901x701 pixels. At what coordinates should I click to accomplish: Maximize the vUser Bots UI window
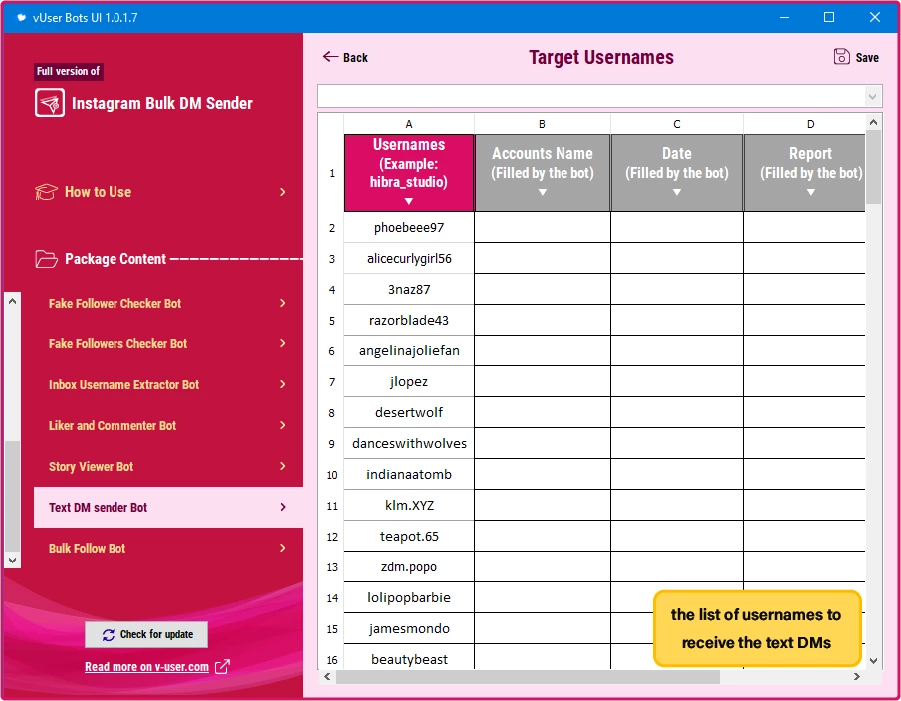829,17
